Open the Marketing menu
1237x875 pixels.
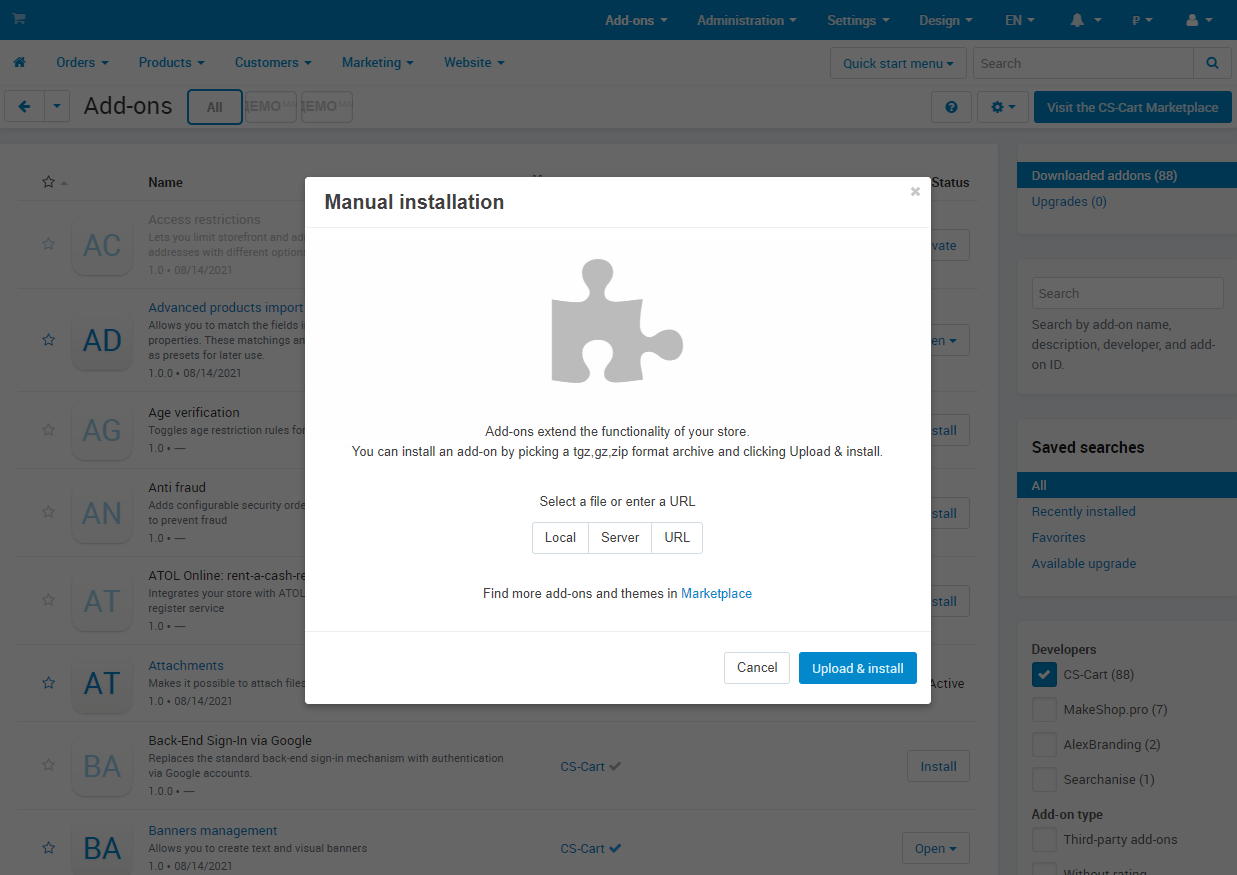(x=377, y=63)
